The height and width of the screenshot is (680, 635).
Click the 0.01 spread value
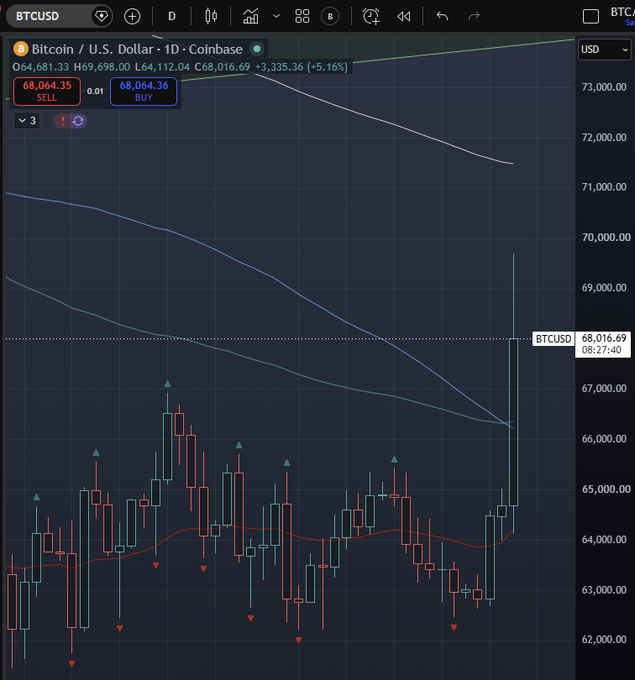[95, 91]
